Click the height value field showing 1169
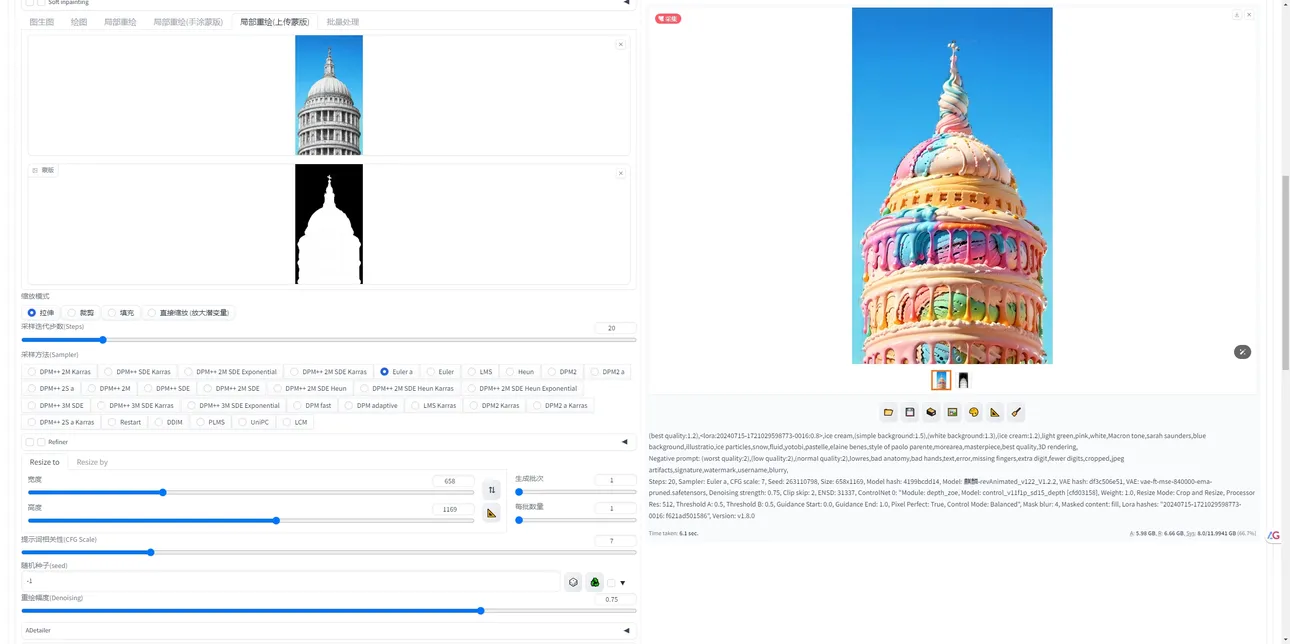Screen dimensions: 1290x644 [x=453, y=509]
